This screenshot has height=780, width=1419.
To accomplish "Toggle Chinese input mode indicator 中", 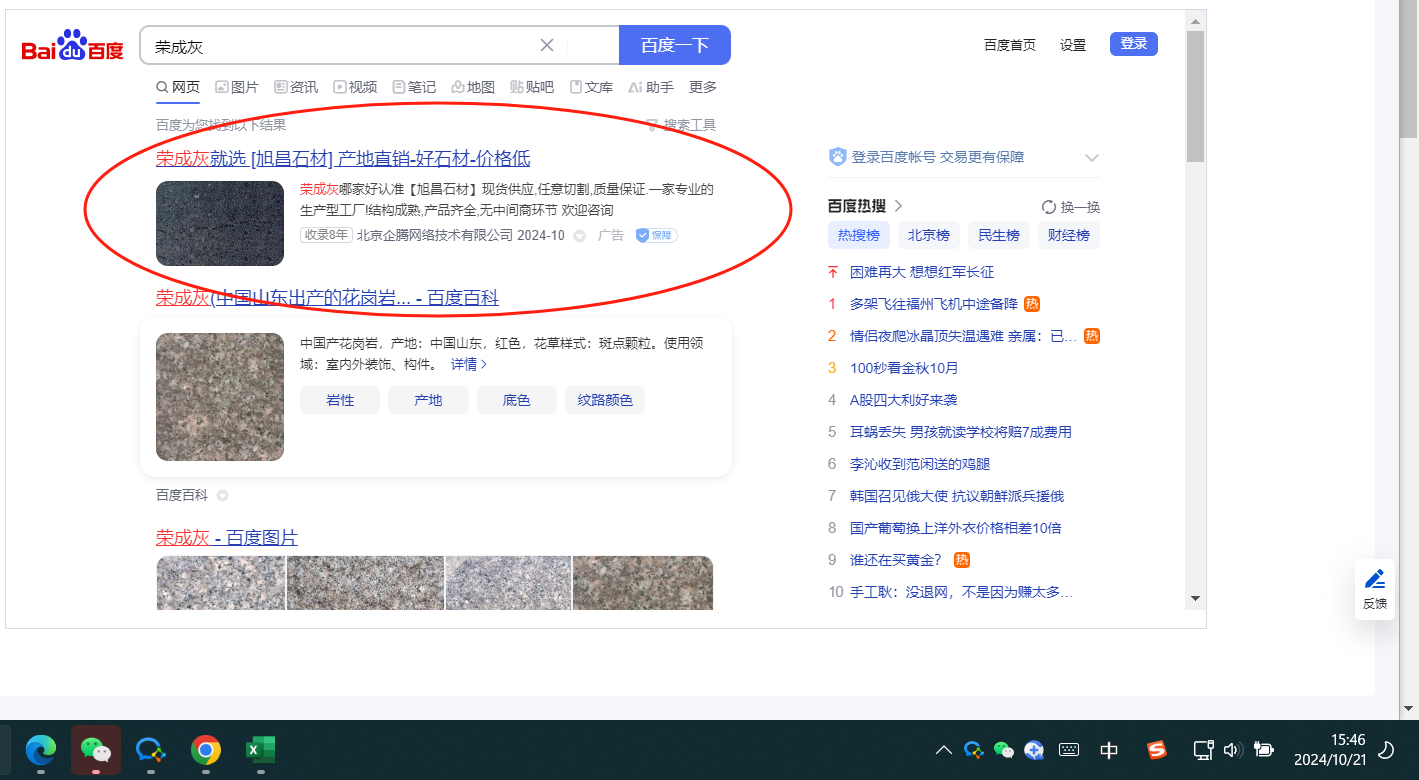I will 1109,750.
